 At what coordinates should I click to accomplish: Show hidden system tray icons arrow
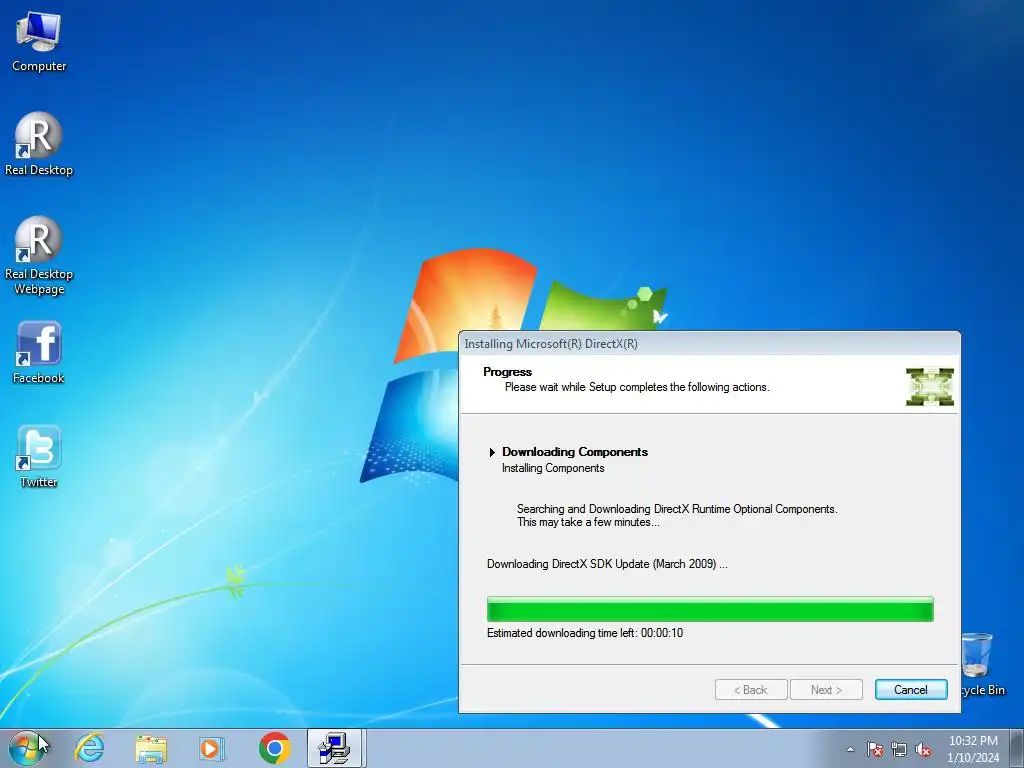[x=850, y=749]
